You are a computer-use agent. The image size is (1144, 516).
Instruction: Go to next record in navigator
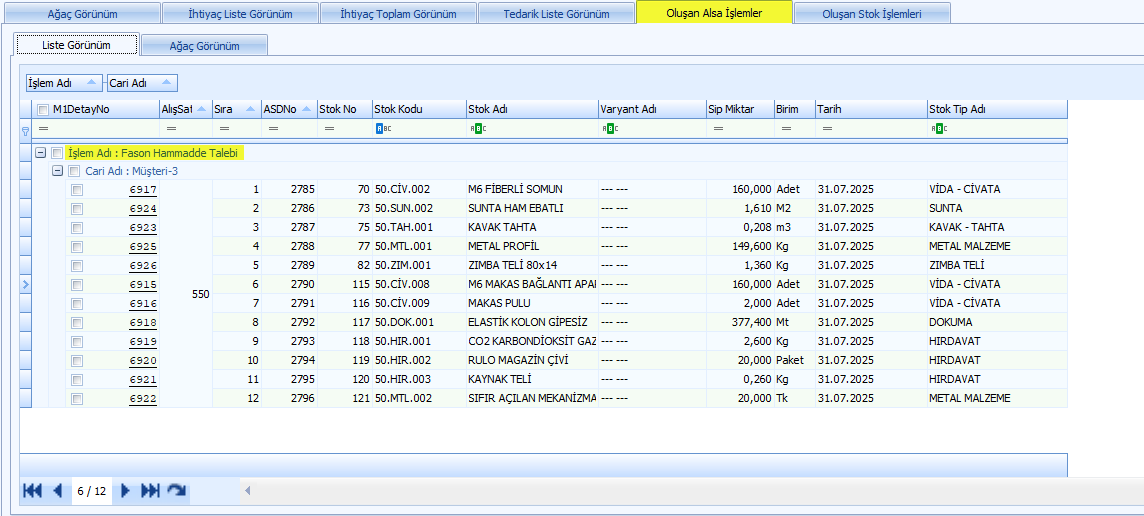126,491
